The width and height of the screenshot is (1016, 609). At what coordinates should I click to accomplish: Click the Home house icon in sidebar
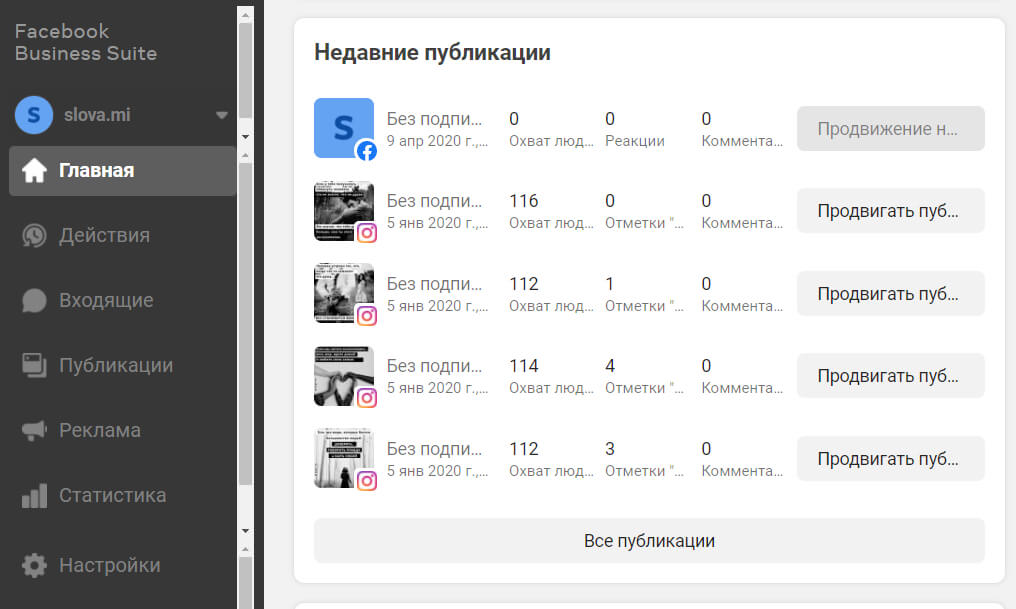[34, 171]
